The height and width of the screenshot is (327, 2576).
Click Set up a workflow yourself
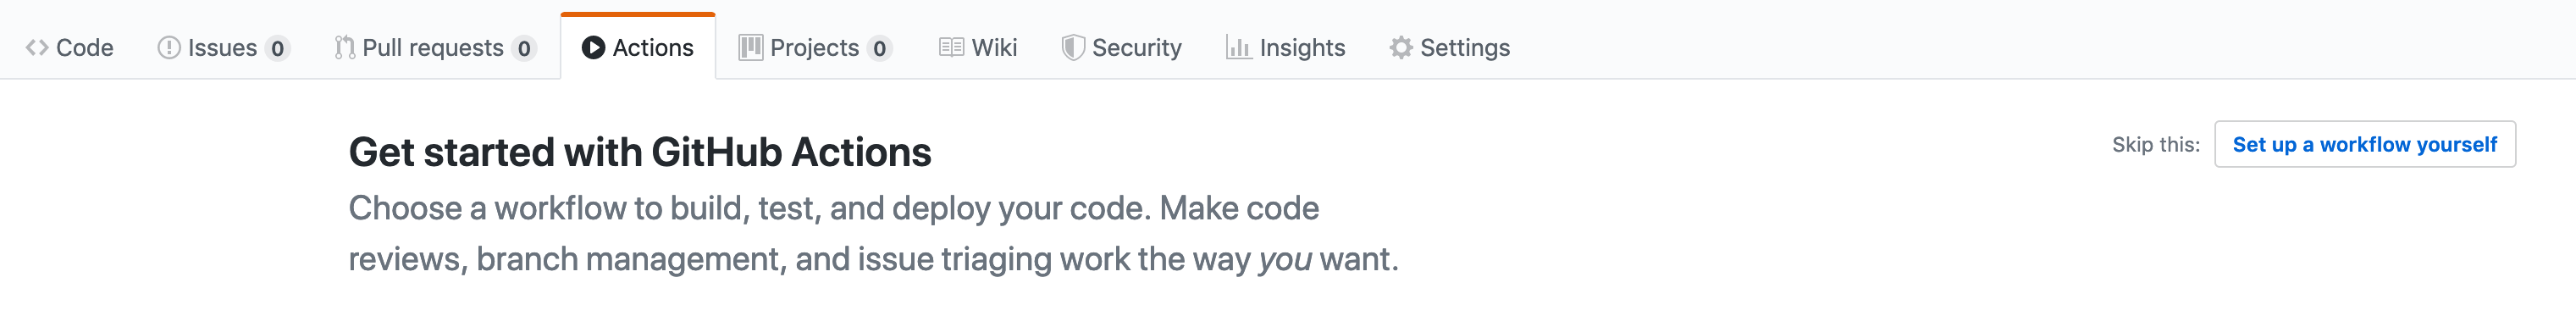tap(2365, 145)
